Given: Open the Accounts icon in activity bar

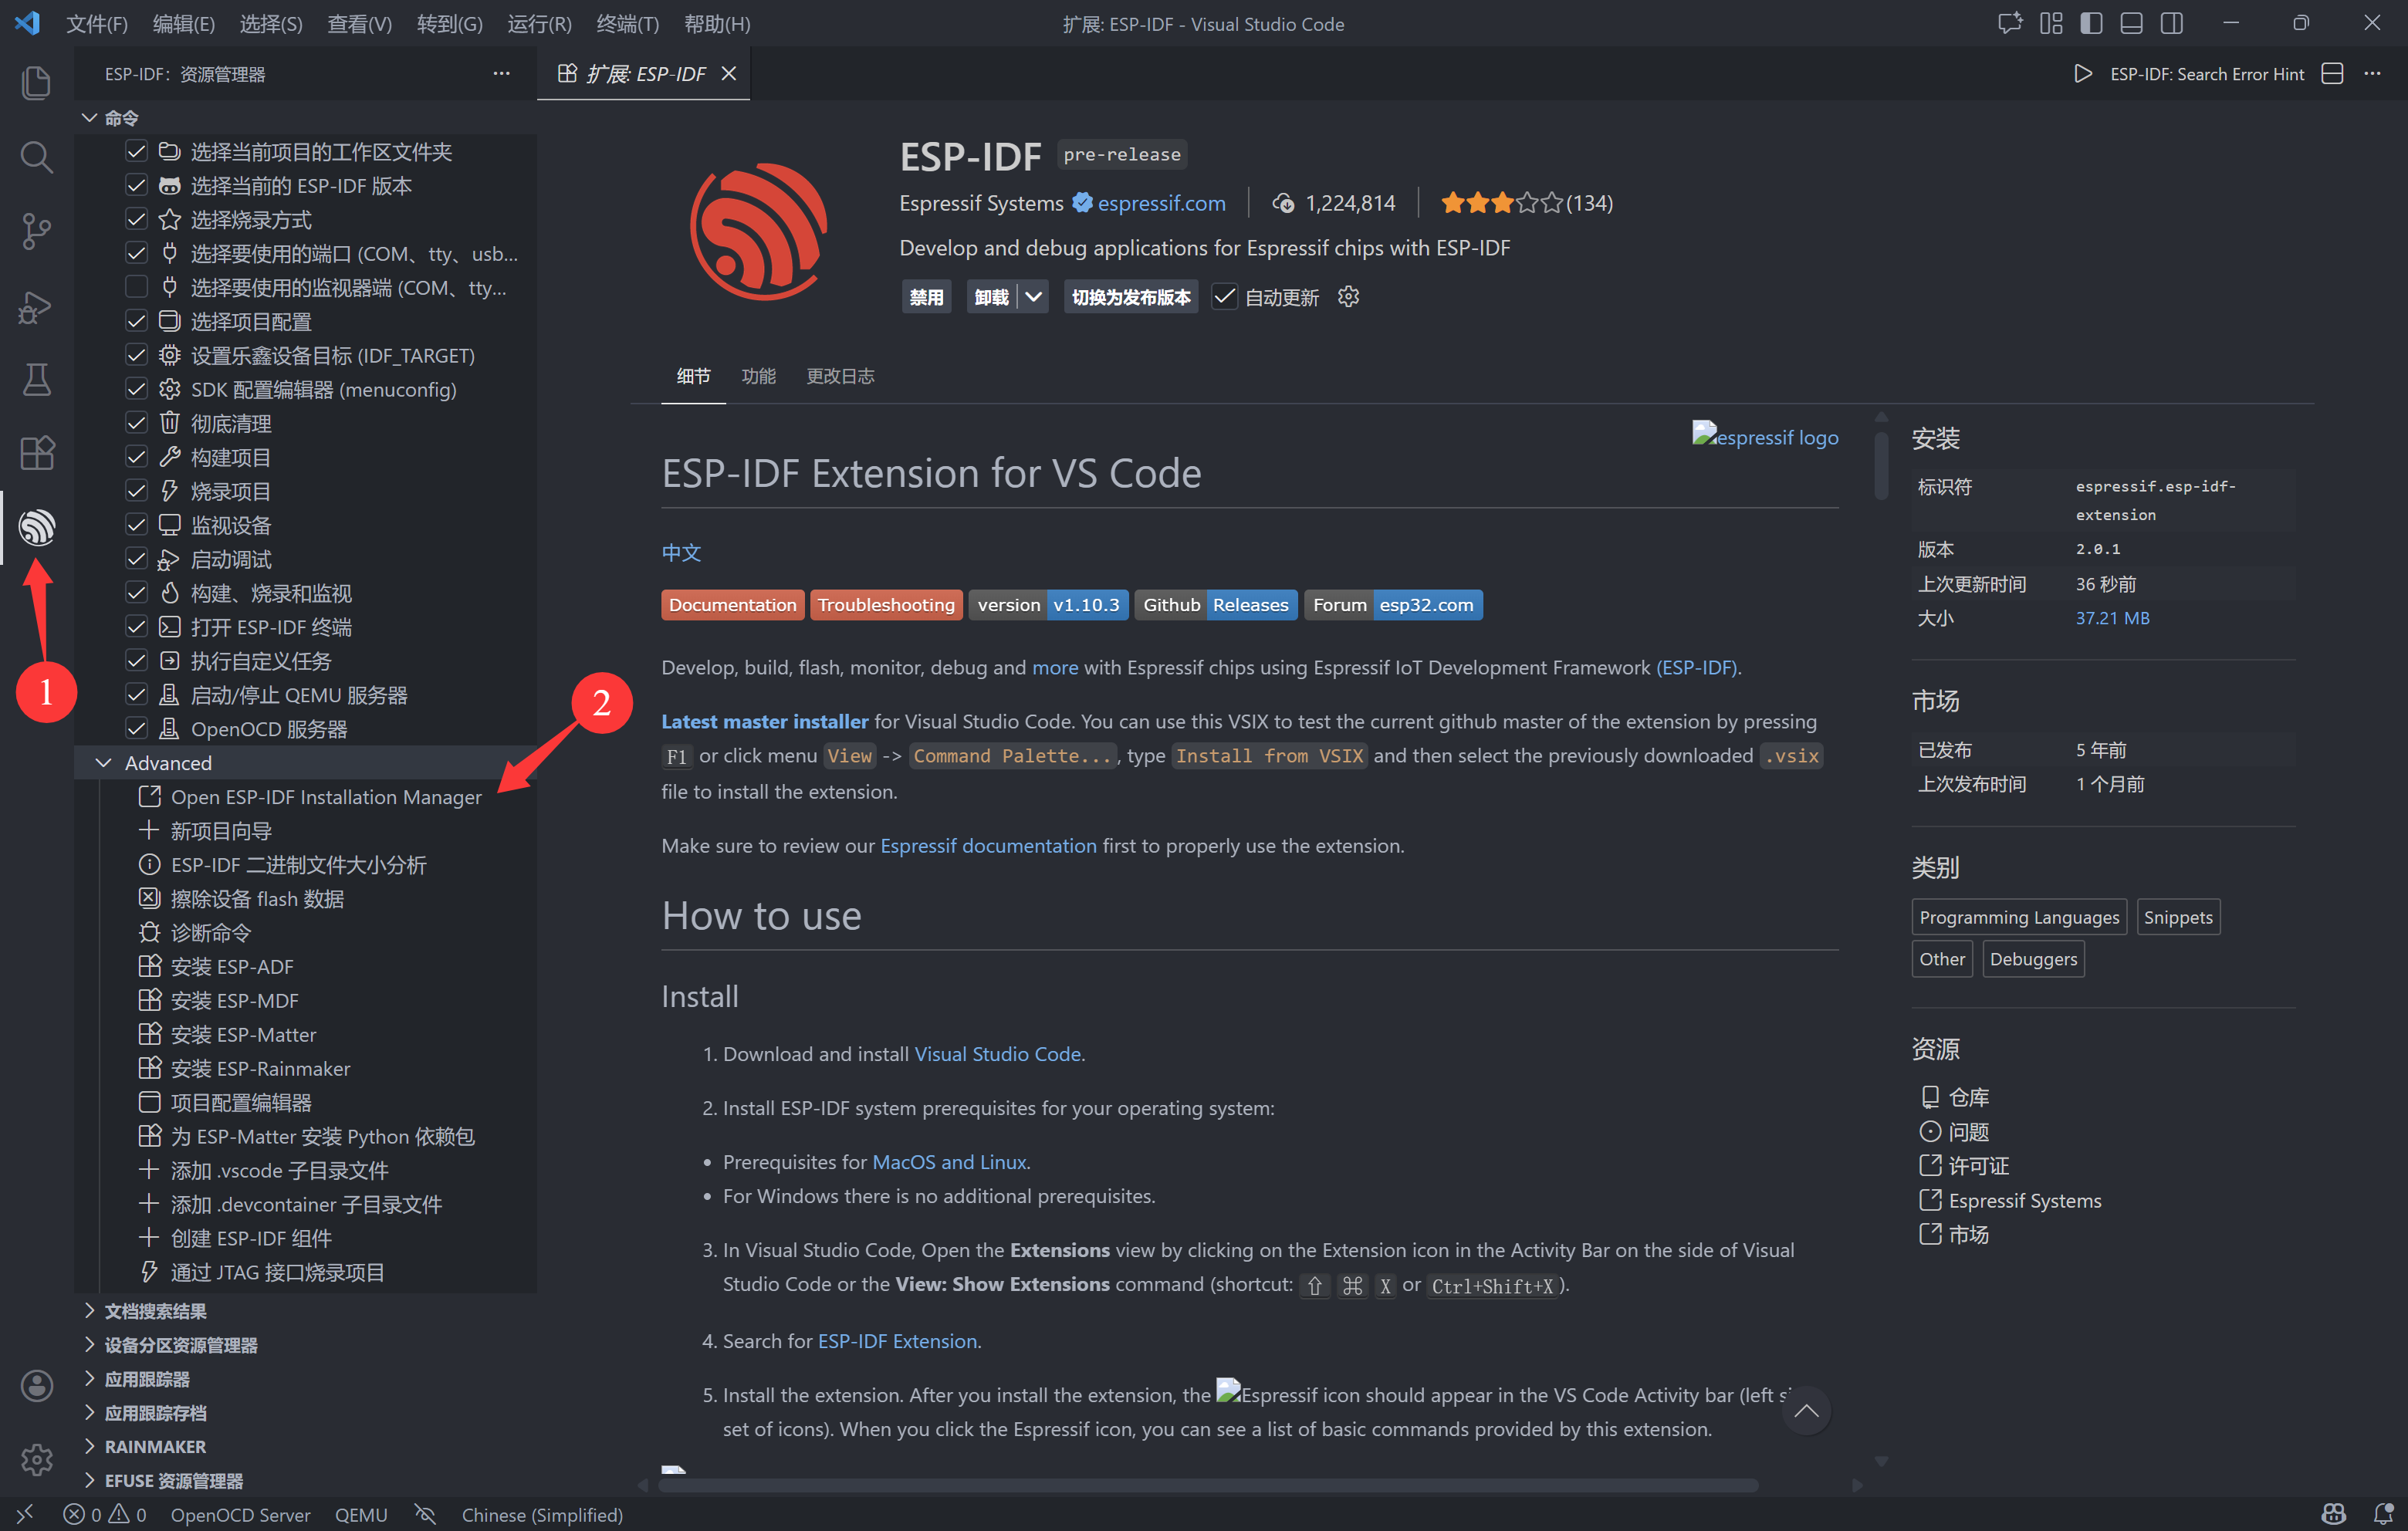Looking at the screenshot, I should coord(37,1386).
